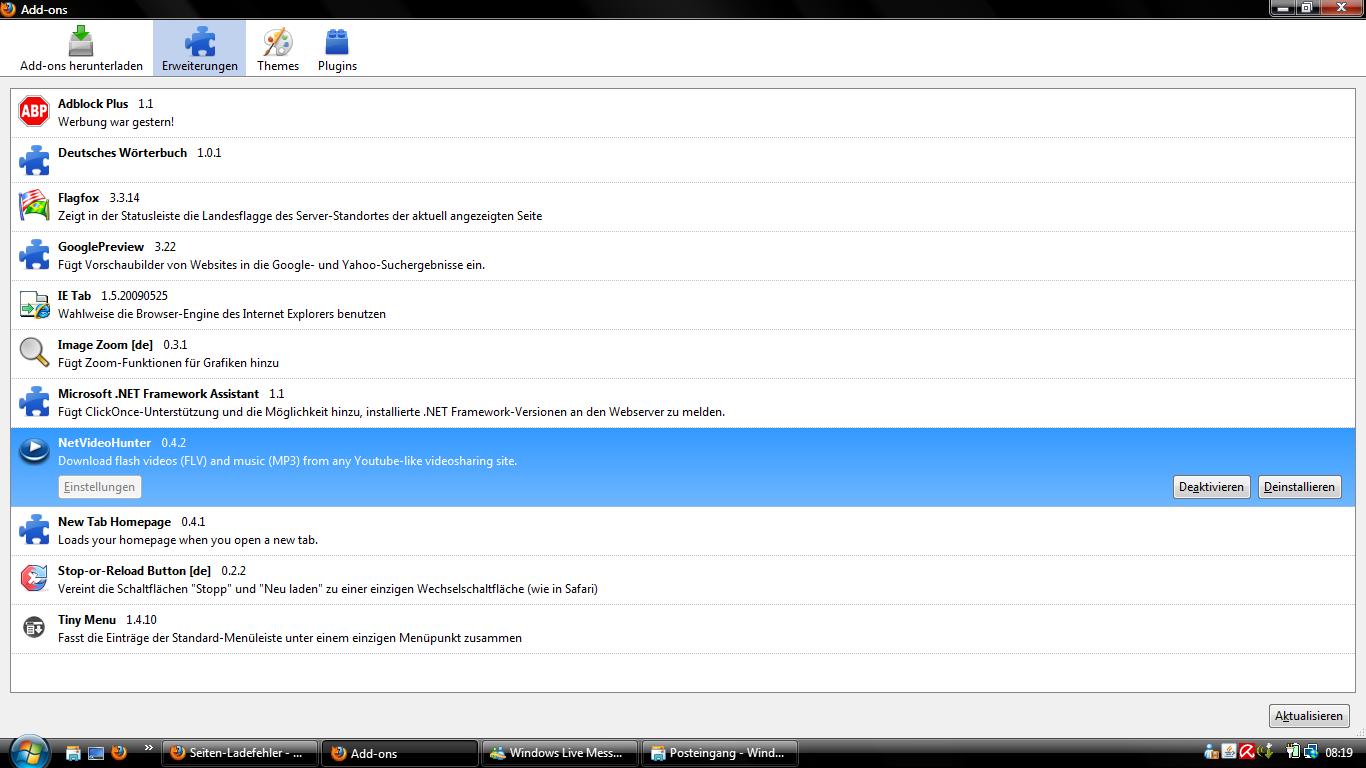Click the ClickOnce-Unterstützung description text
This screenshot has width=1366, height=768.
391,412
